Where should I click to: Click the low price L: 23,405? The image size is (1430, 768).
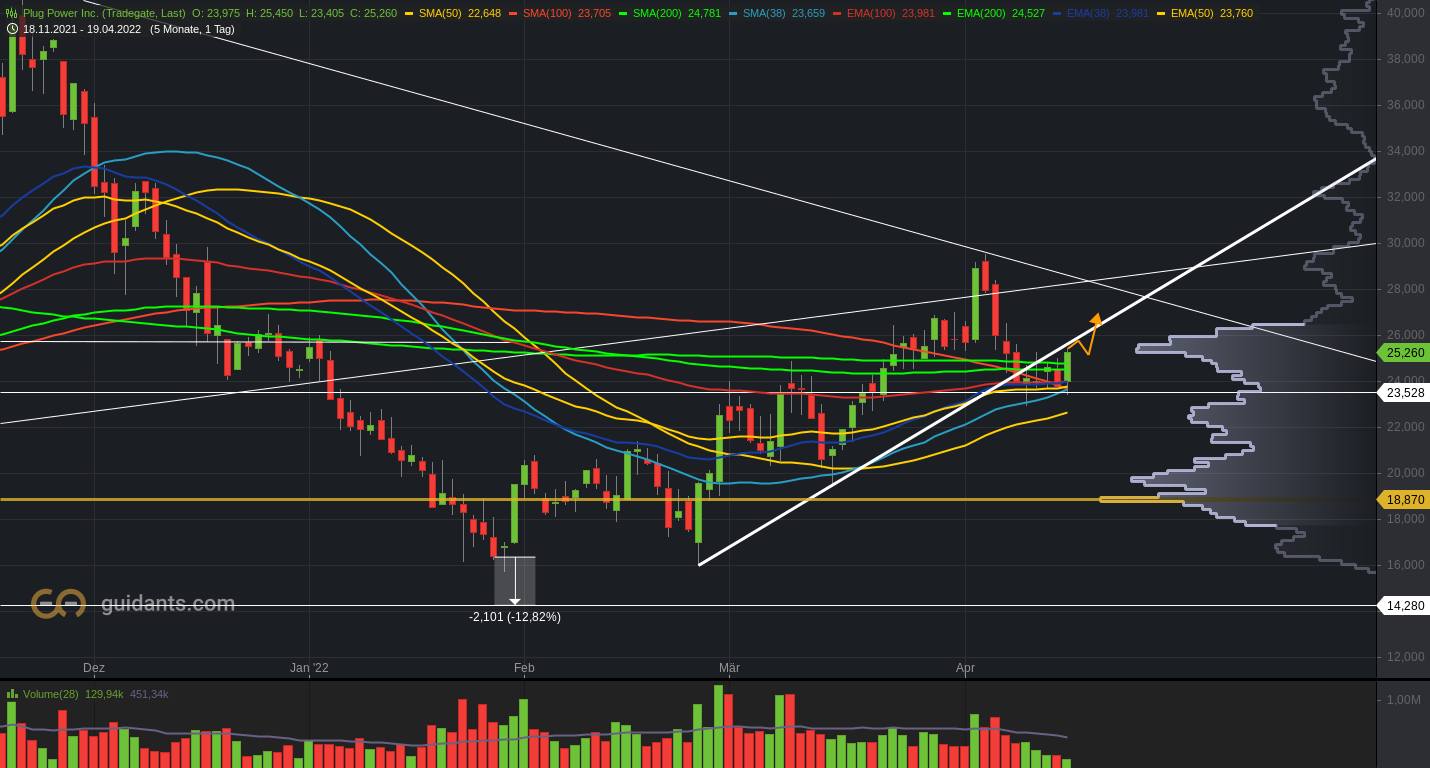pyautogui.click(x=321, y=13)
